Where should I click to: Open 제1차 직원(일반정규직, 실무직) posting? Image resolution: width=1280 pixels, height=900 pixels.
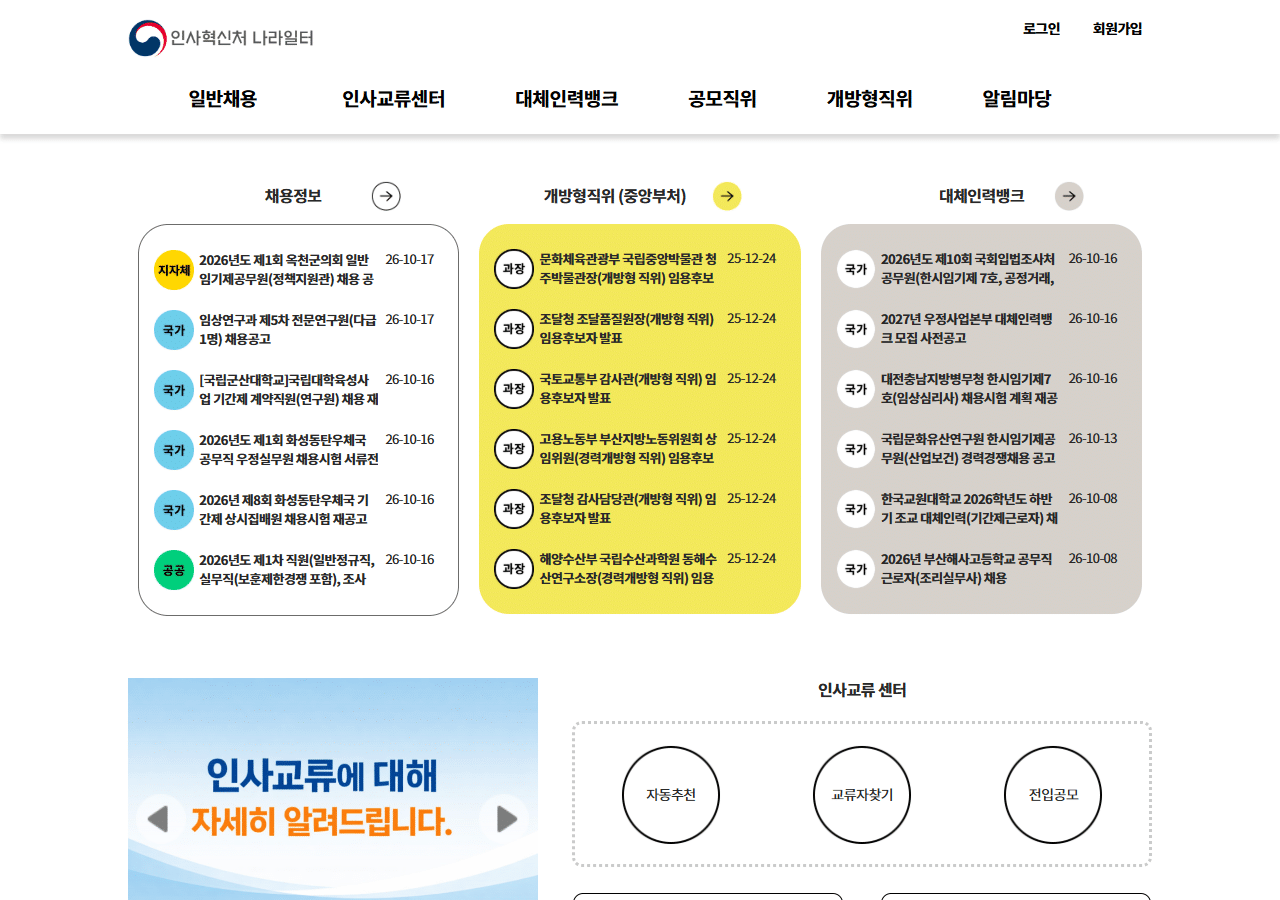(x=287, y=569)
